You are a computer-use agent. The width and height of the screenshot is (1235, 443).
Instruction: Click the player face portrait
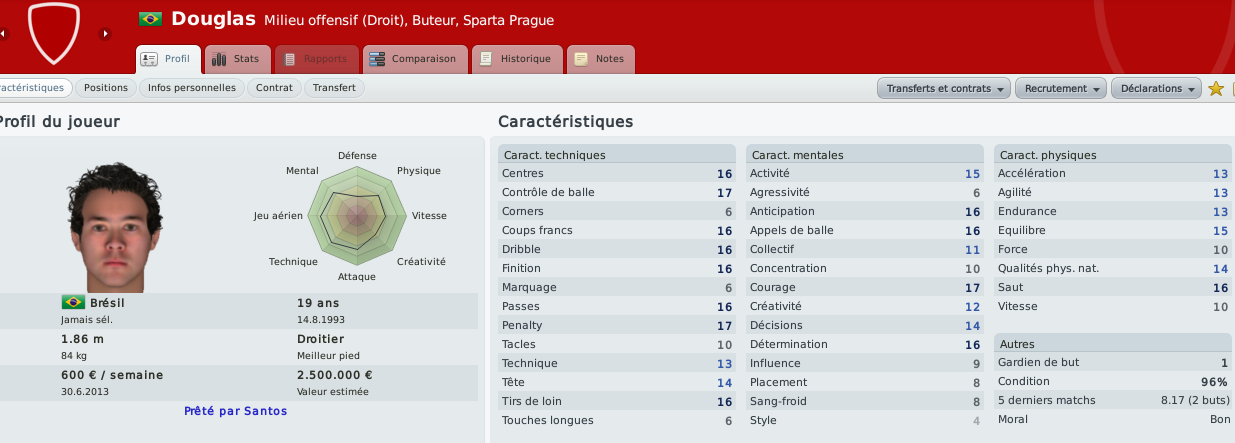click(114, 227)
